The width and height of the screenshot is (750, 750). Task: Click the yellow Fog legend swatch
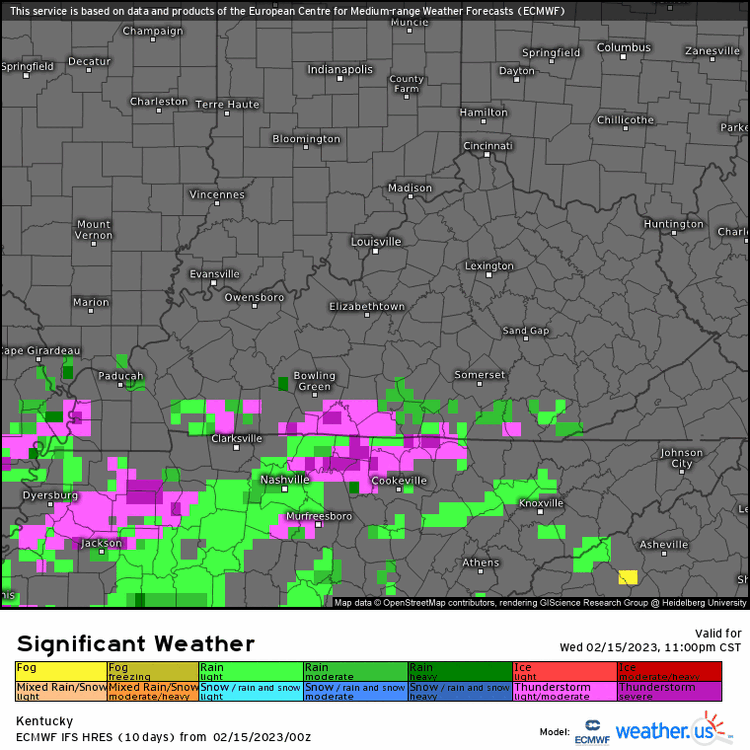coord(61,671)
